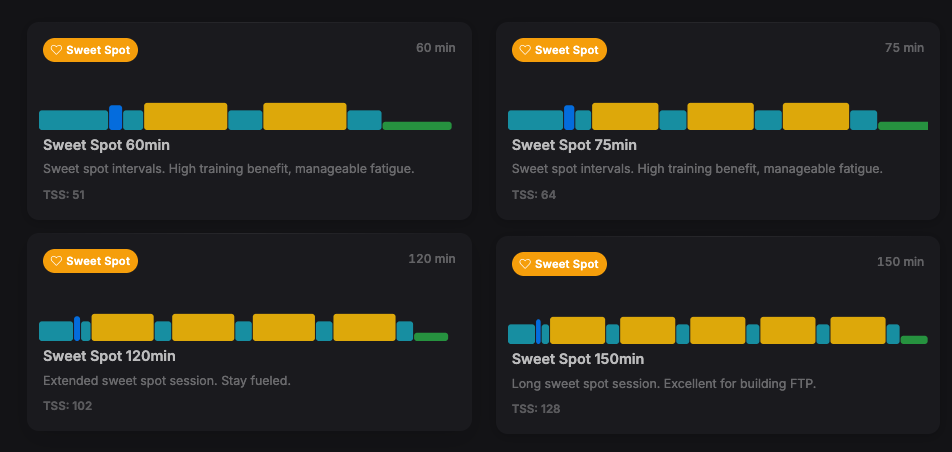This screenshot has width=952, height=452.
Task: Open the Sweet Spot 75min workout title
Action: tap(574, 145)
